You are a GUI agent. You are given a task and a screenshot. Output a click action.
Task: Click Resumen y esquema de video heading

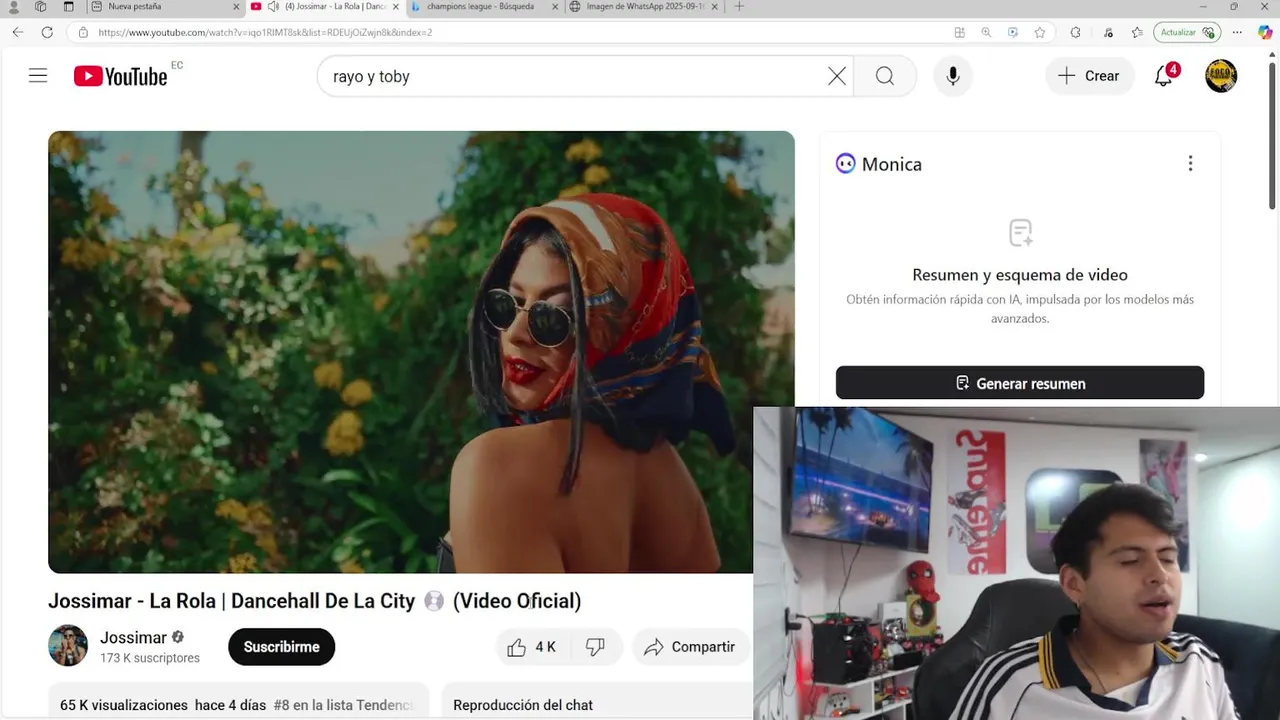(x=1020, y=275)
